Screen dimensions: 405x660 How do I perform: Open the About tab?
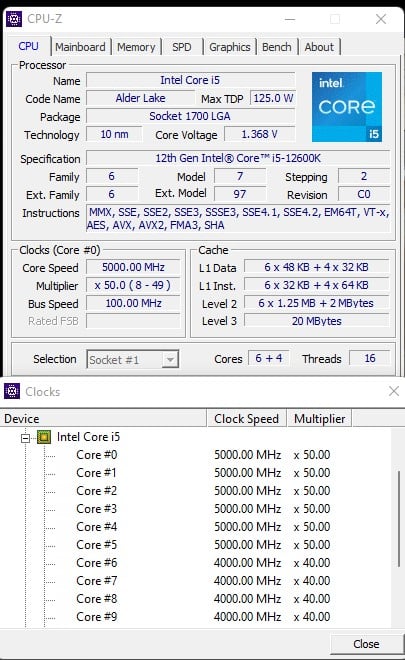click(x=319, y=47)
